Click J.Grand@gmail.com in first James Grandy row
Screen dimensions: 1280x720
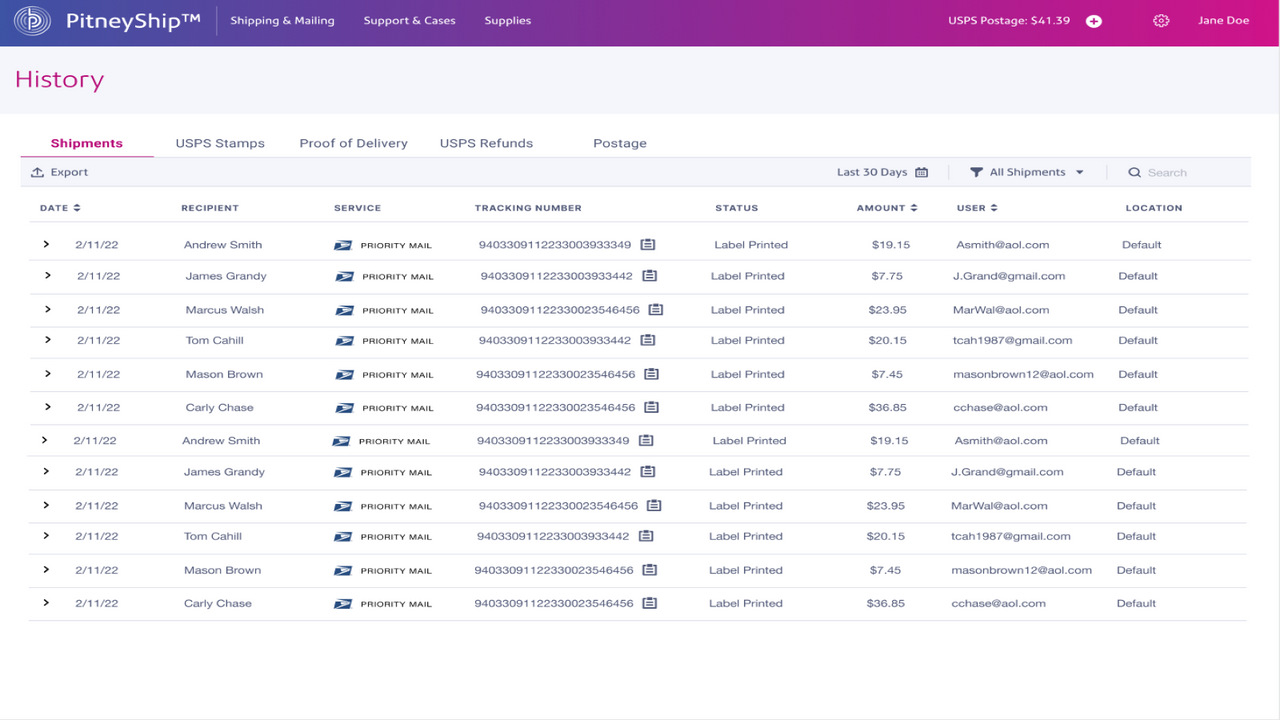point(1009,276)
